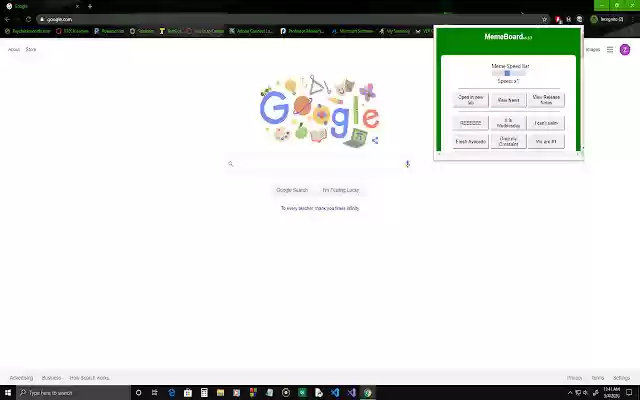Switch to Chrome on the taskbar
Image resolution: width=640 pixels, height=400 pixels.
click(367, 393)
